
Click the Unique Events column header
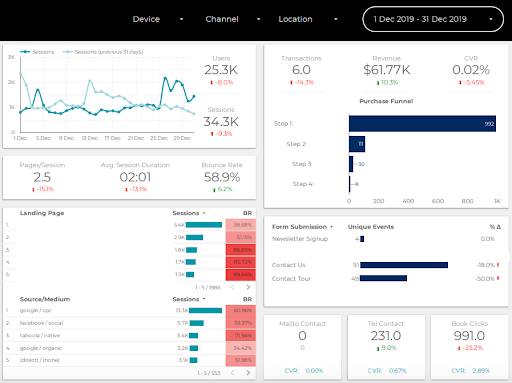[371, 227]
